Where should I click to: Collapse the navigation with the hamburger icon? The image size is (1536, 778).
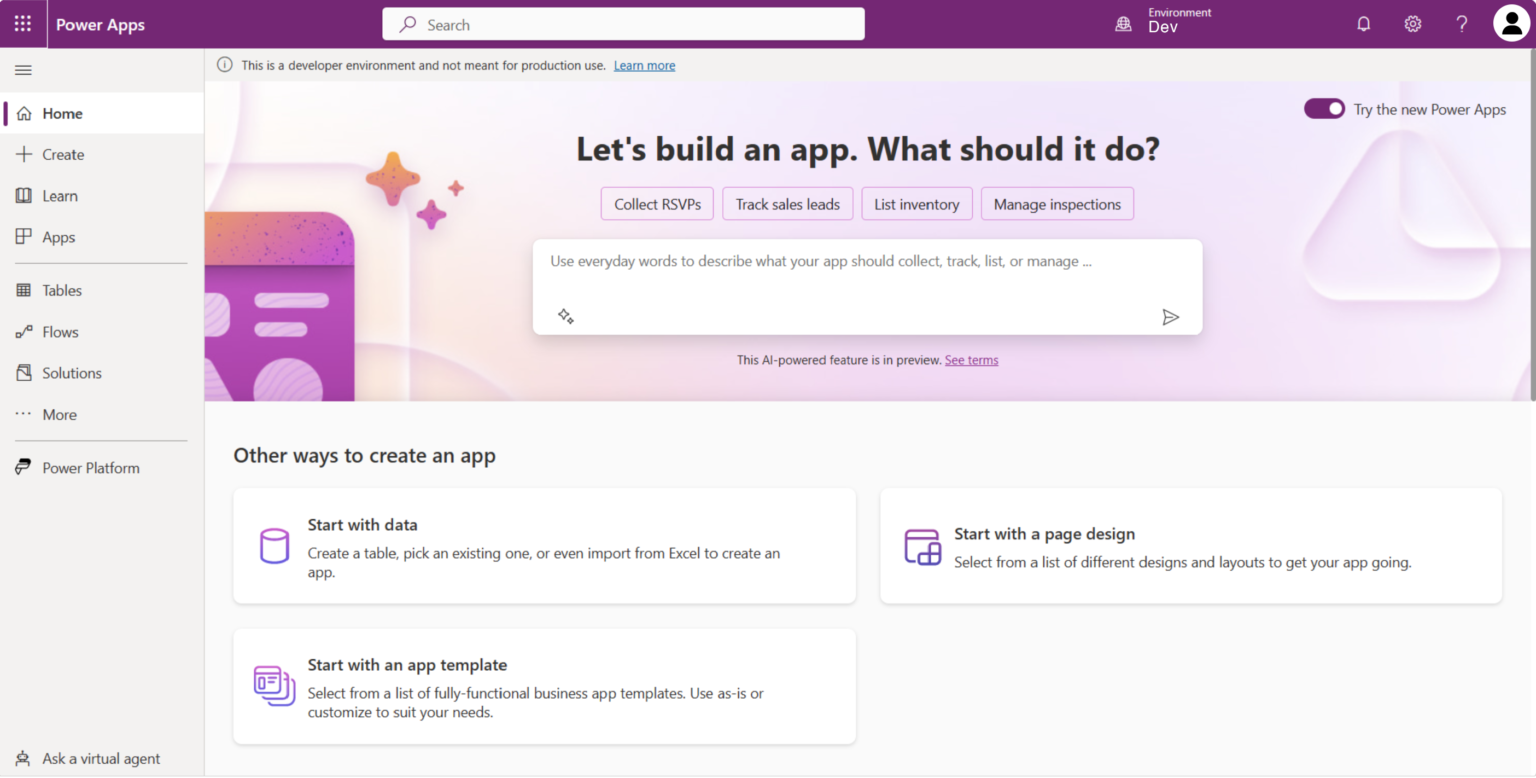(23, 69)
